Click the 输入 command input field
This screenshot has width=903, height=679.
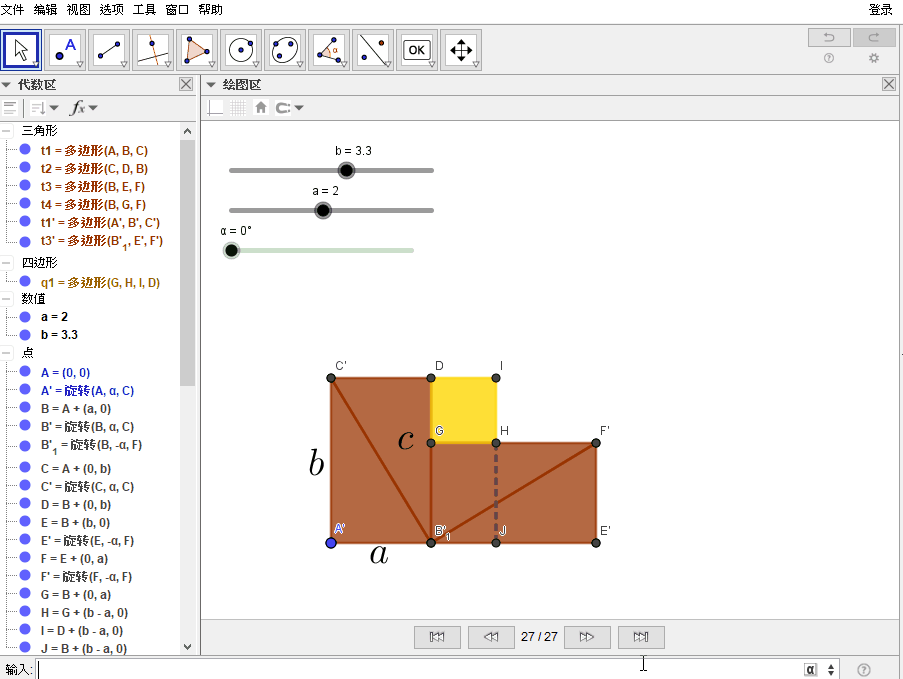pos(419,670)
